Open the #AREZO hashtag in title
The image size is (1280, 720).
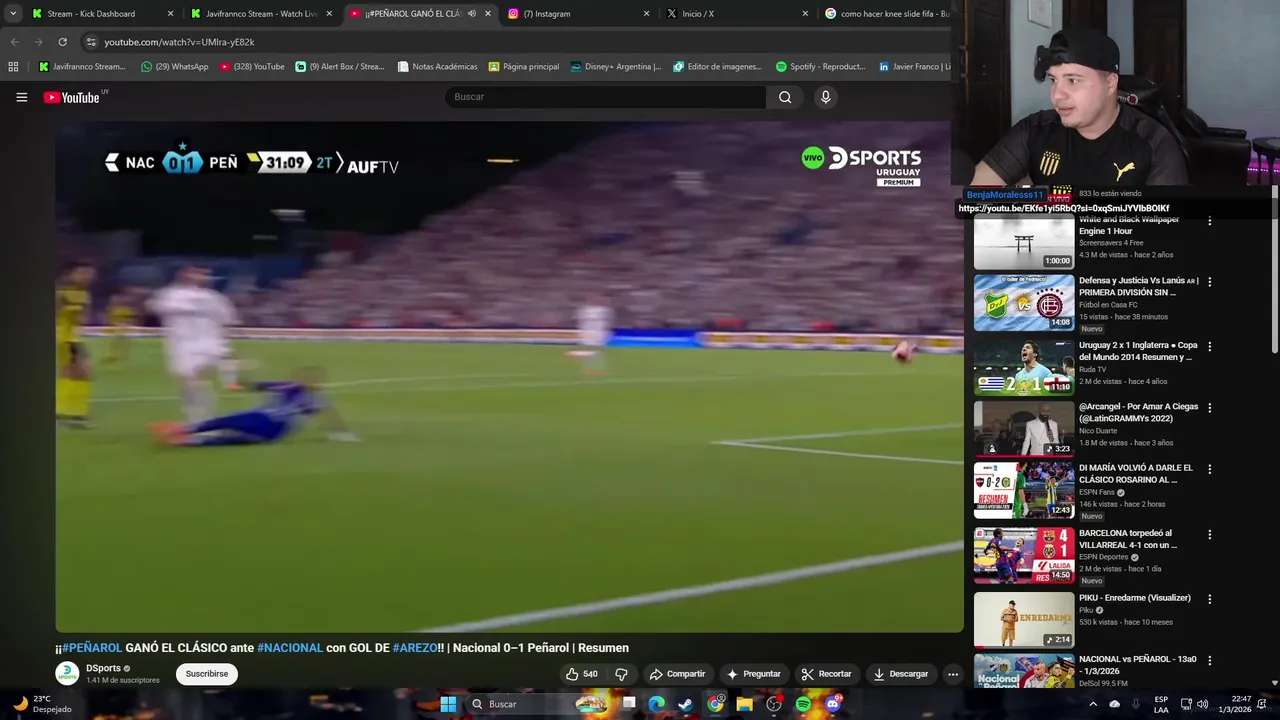(415, 648)
